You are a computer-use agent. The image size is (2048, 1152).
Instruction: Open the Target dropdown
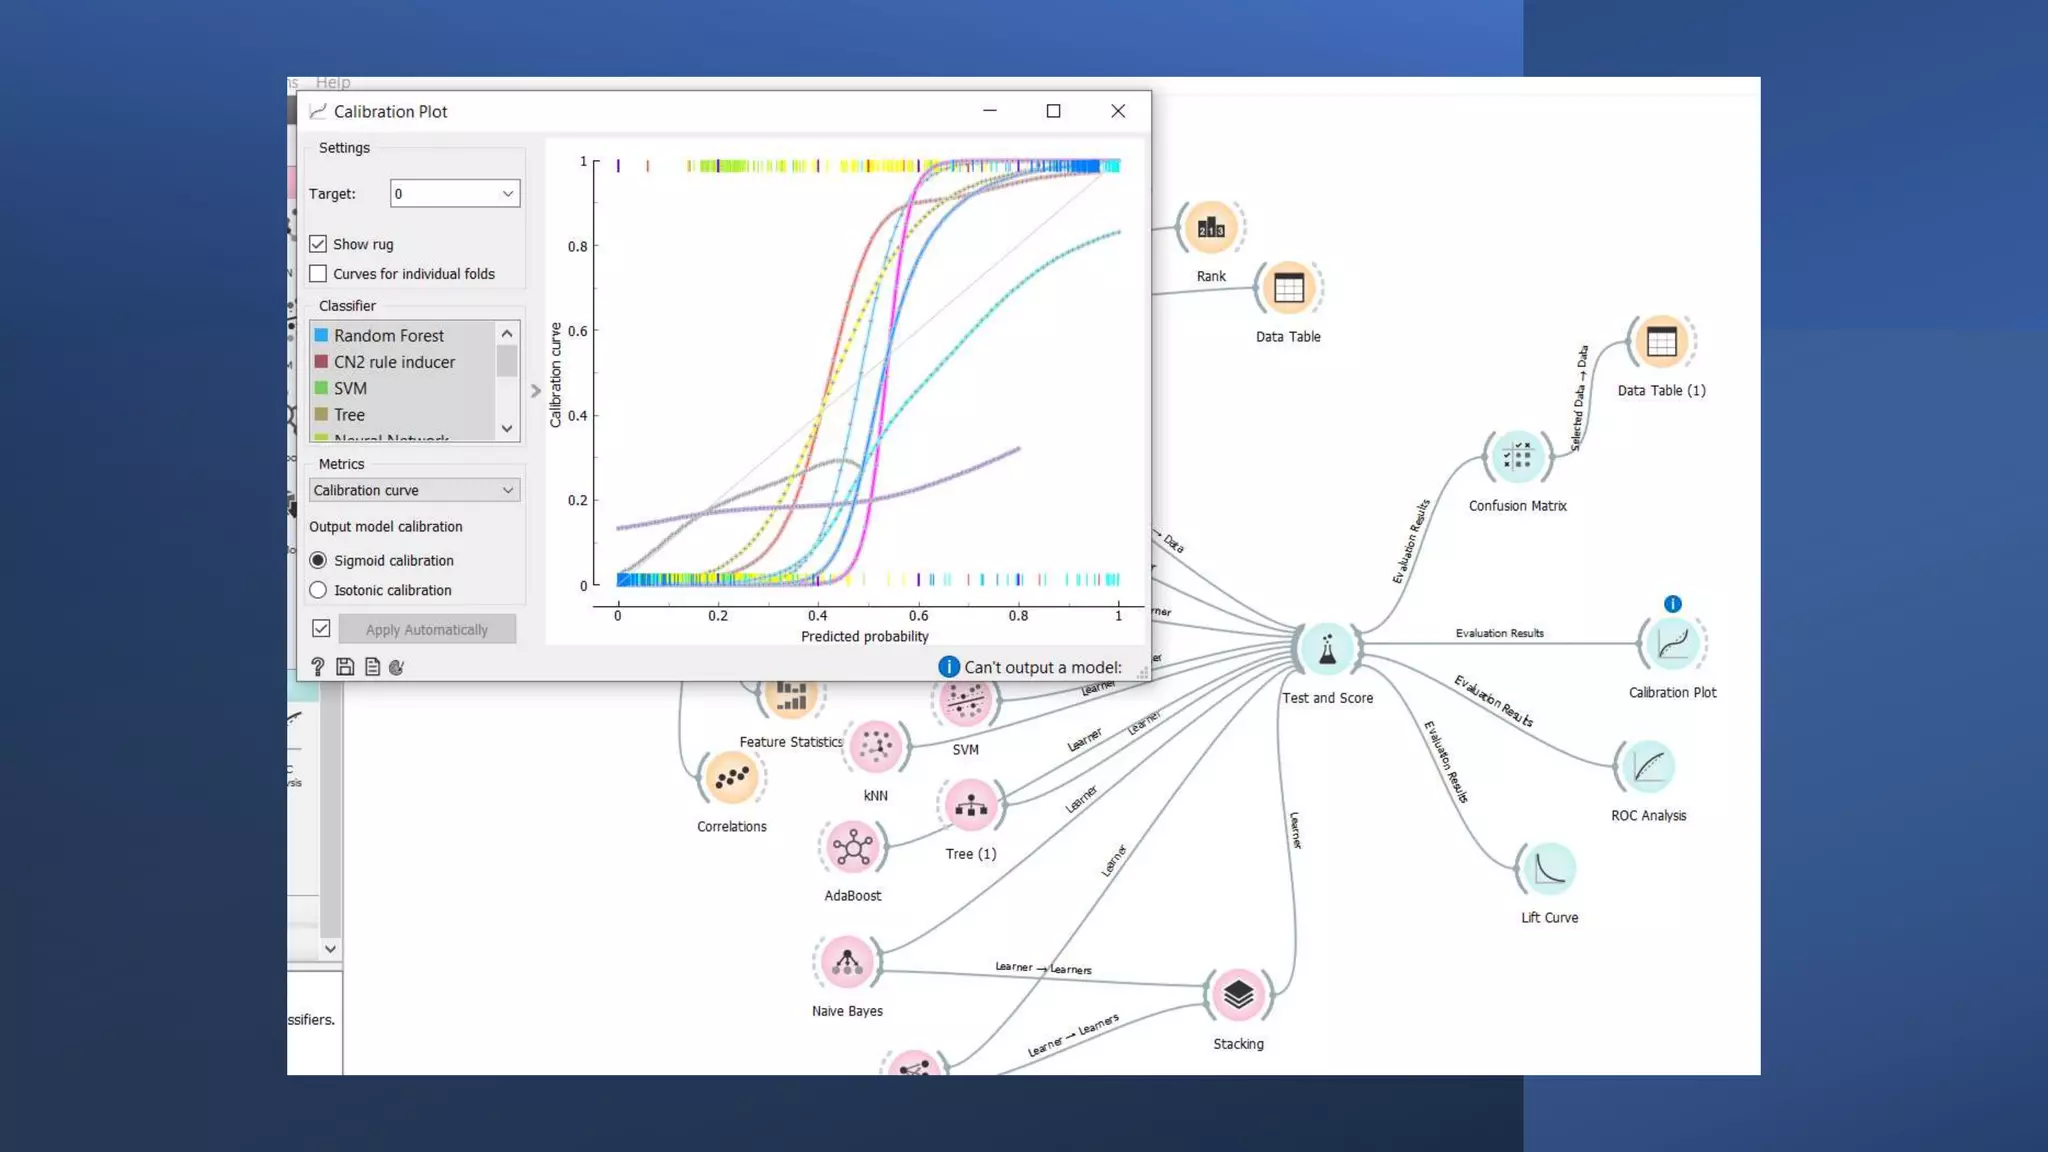pyautogui.click(x=454, y=194)
